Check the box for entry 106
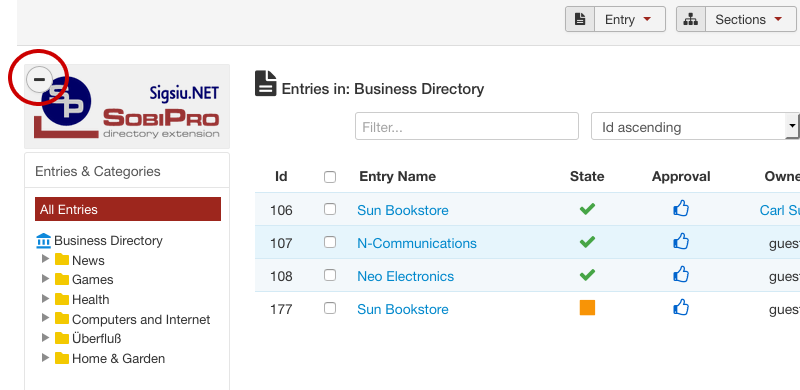This screenshot has height=390, width=800. (330, 209)
